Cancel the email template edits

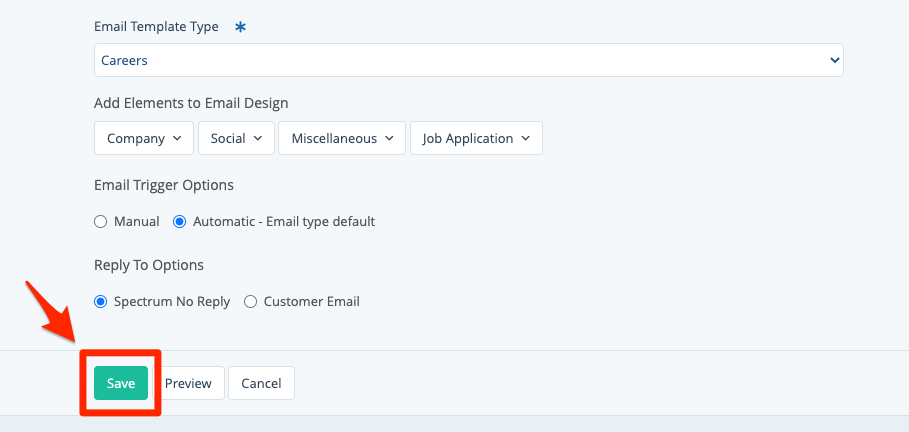click(x=261, y=383)
